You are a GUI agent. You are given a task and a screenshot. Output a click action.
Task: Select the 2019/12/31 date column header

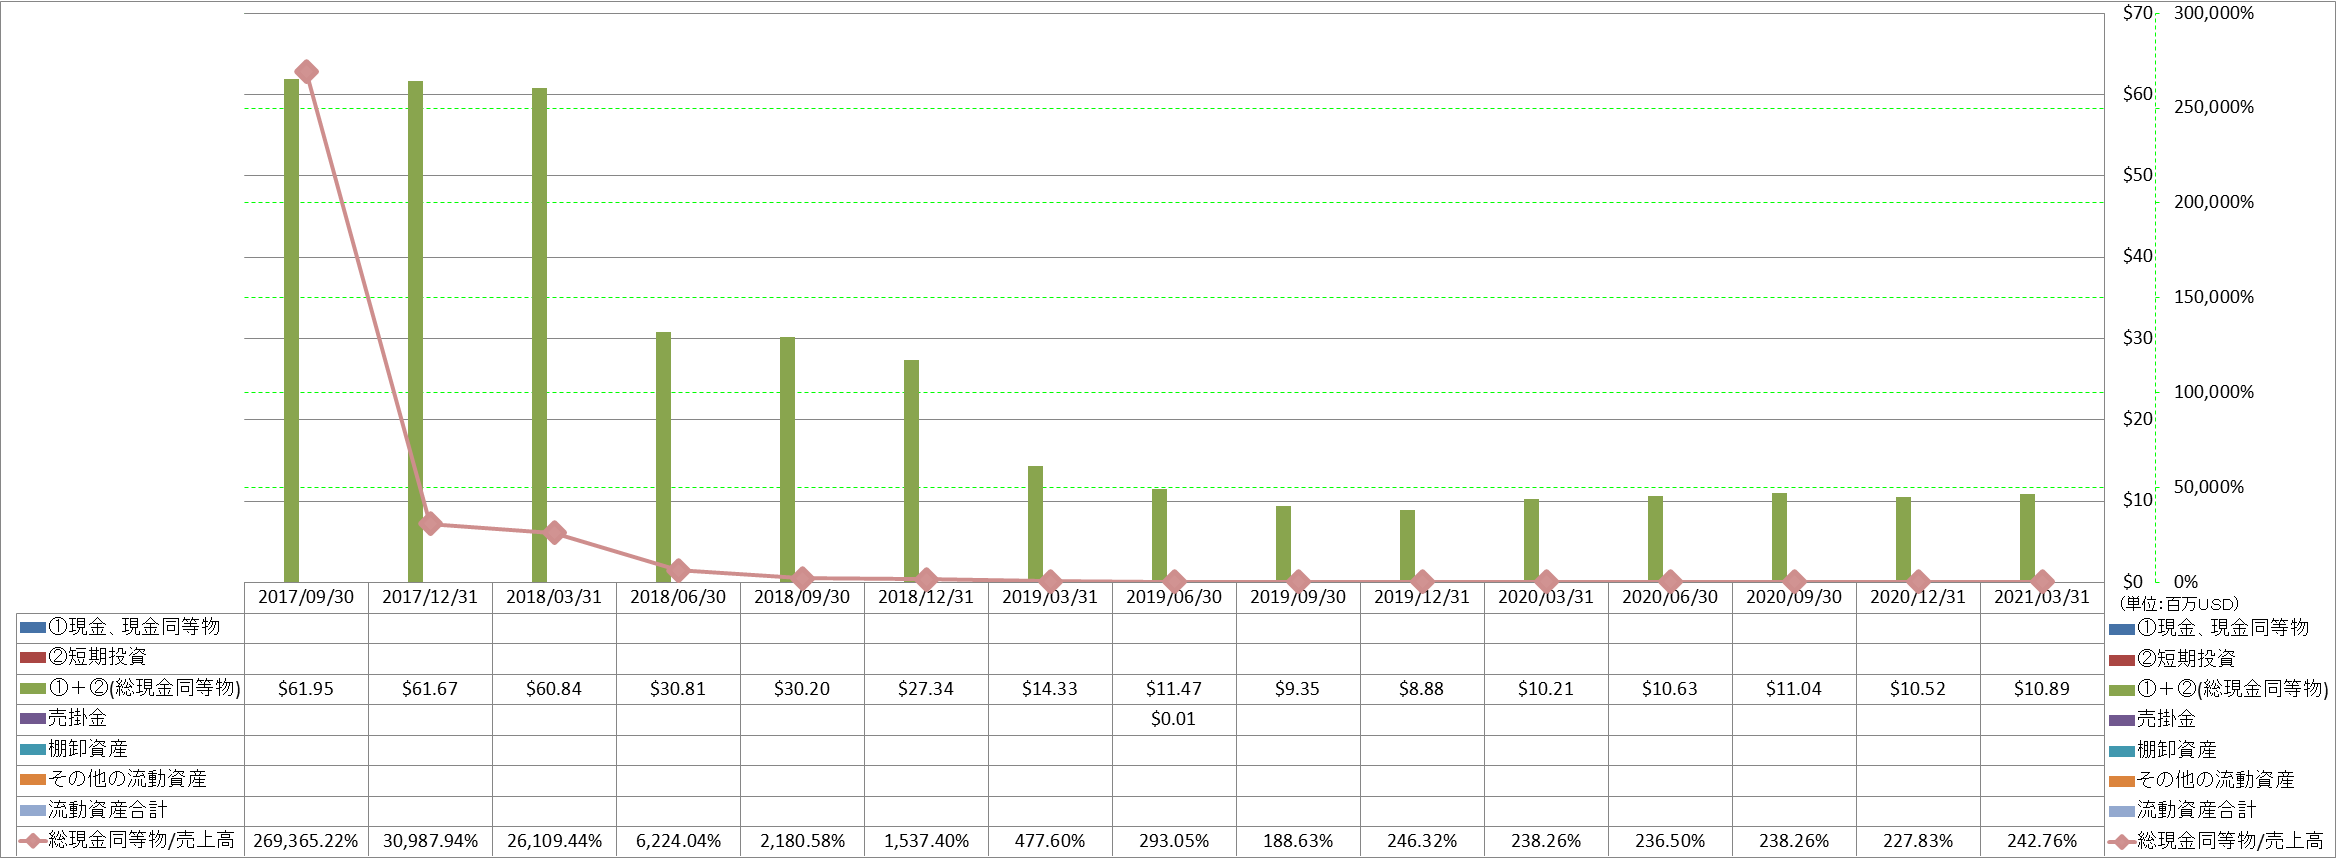[x=1422, y=597]
